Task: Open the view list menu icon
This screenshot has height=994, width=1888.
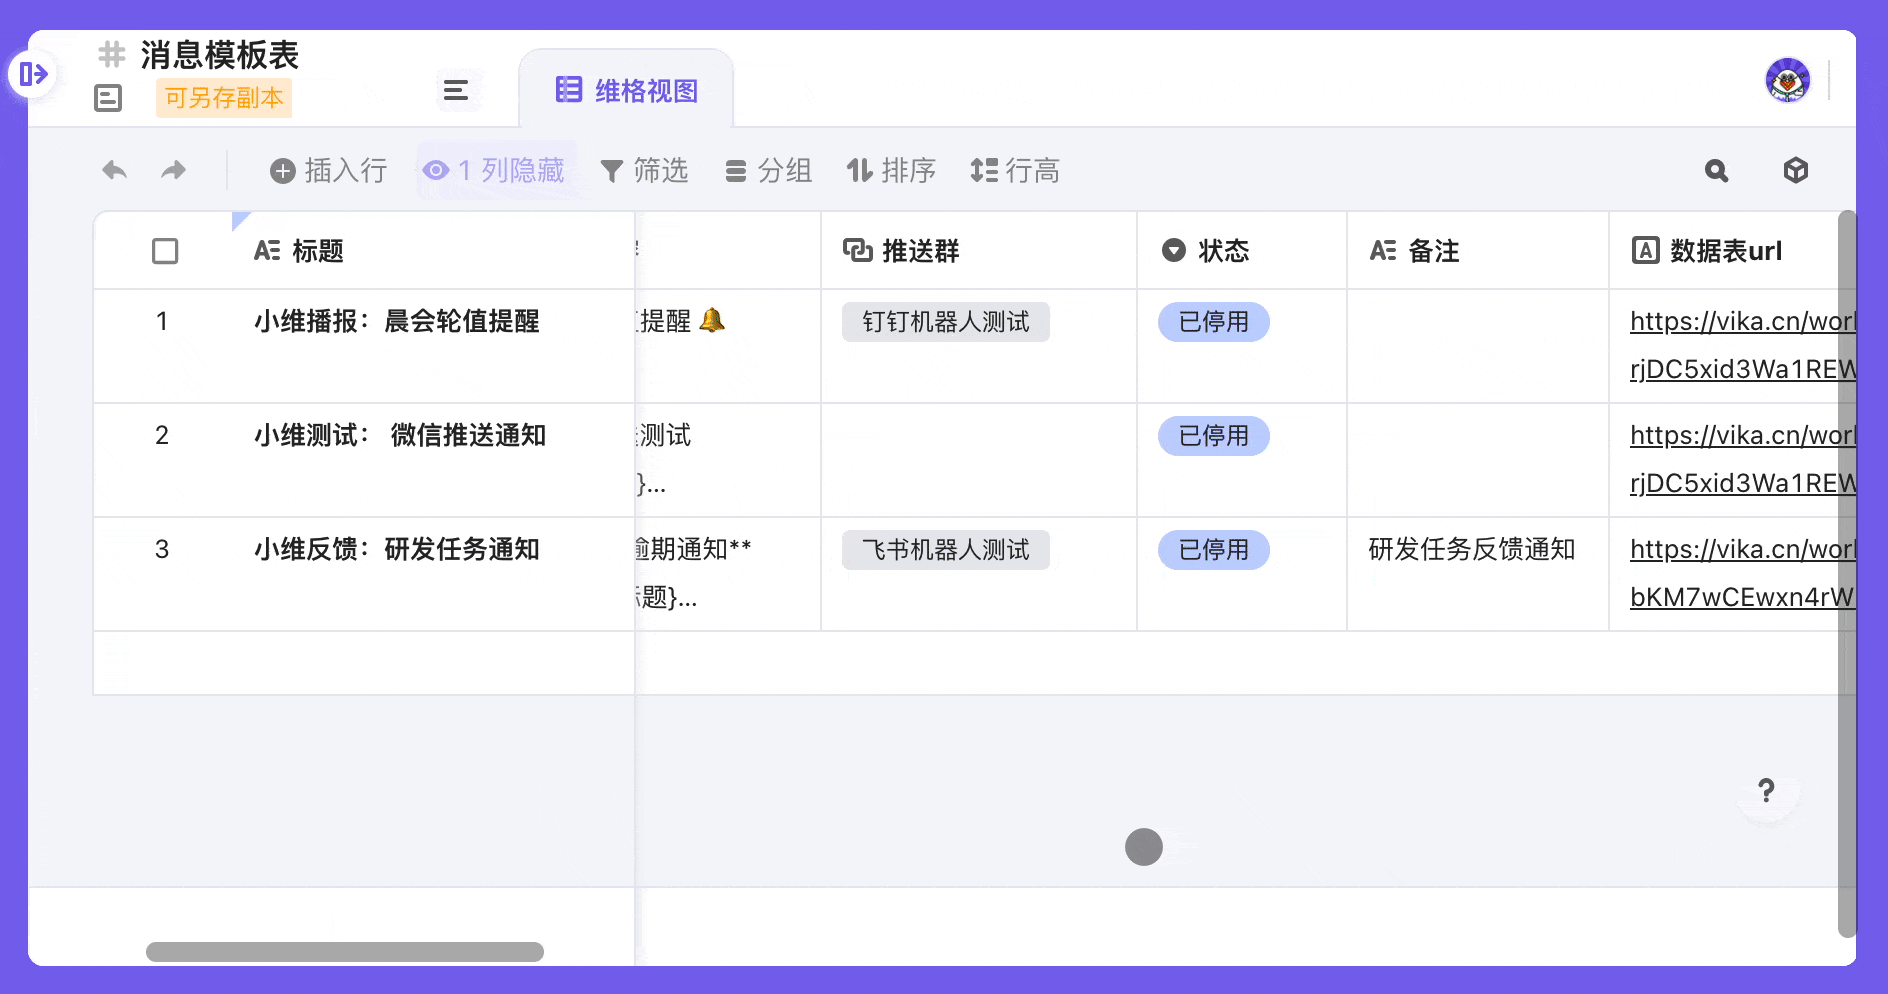Action: (x=456, y=91)
